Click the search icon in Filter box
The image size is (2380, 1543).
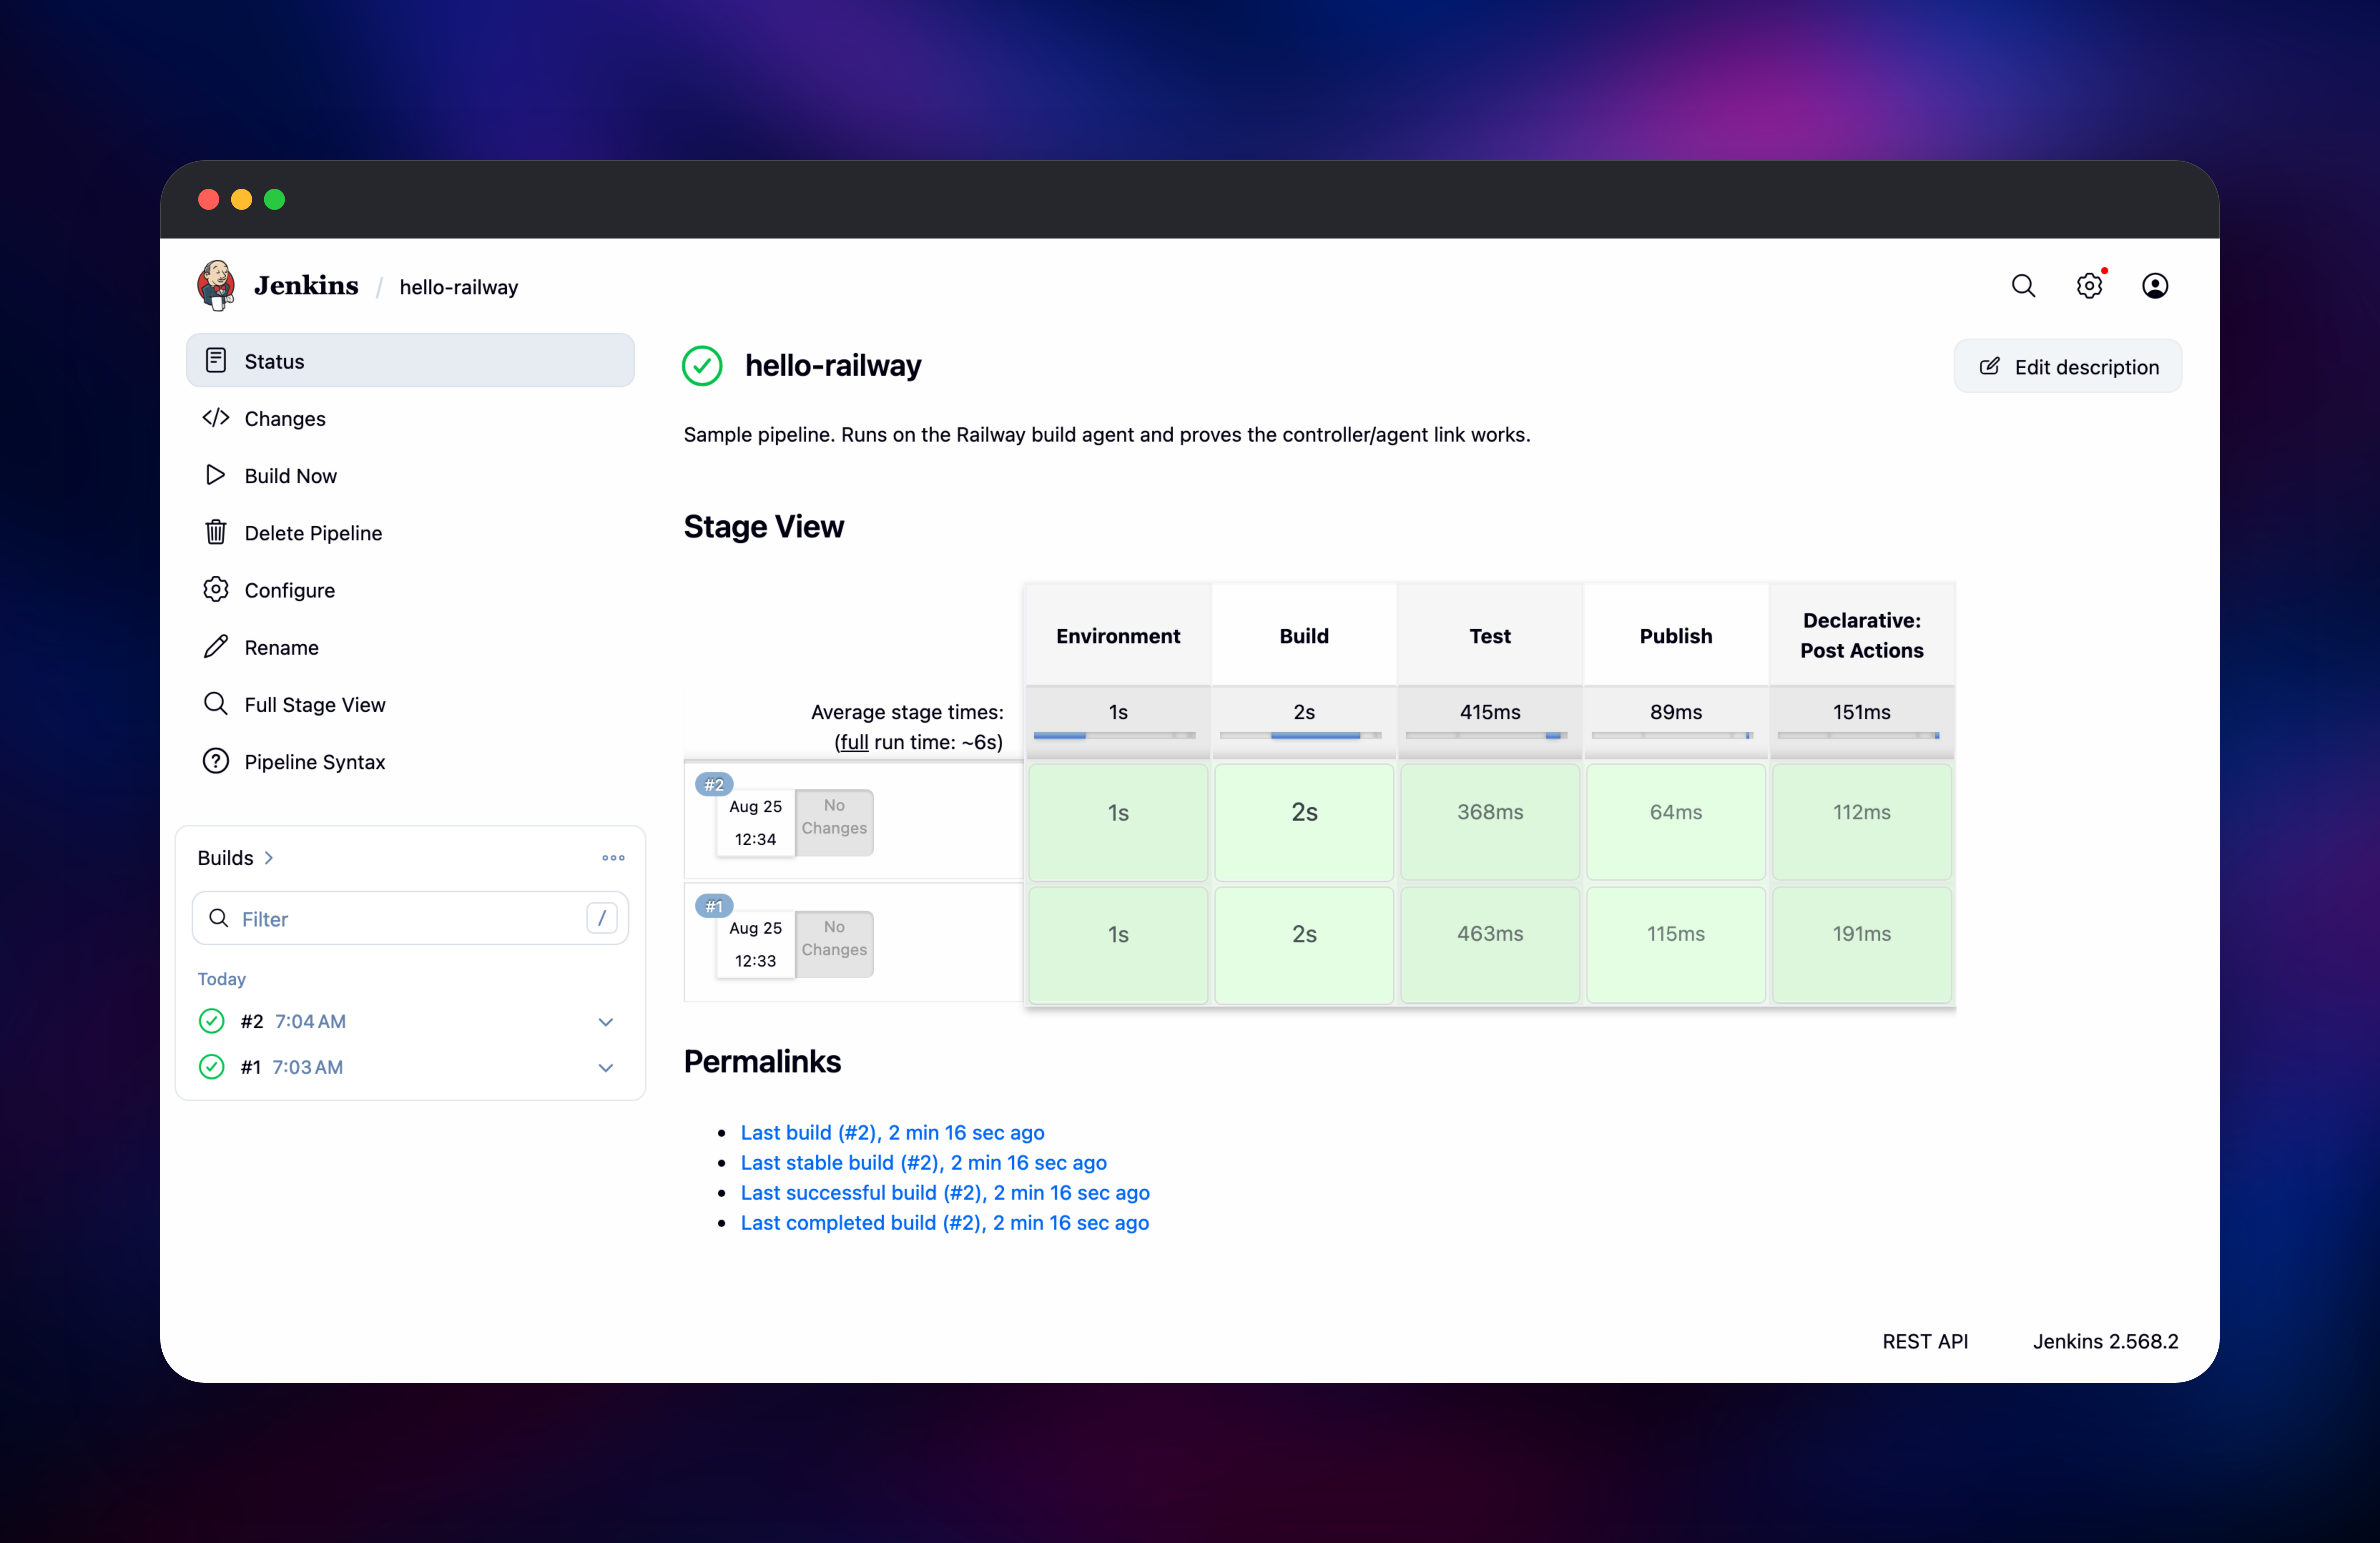pos(218,918)
